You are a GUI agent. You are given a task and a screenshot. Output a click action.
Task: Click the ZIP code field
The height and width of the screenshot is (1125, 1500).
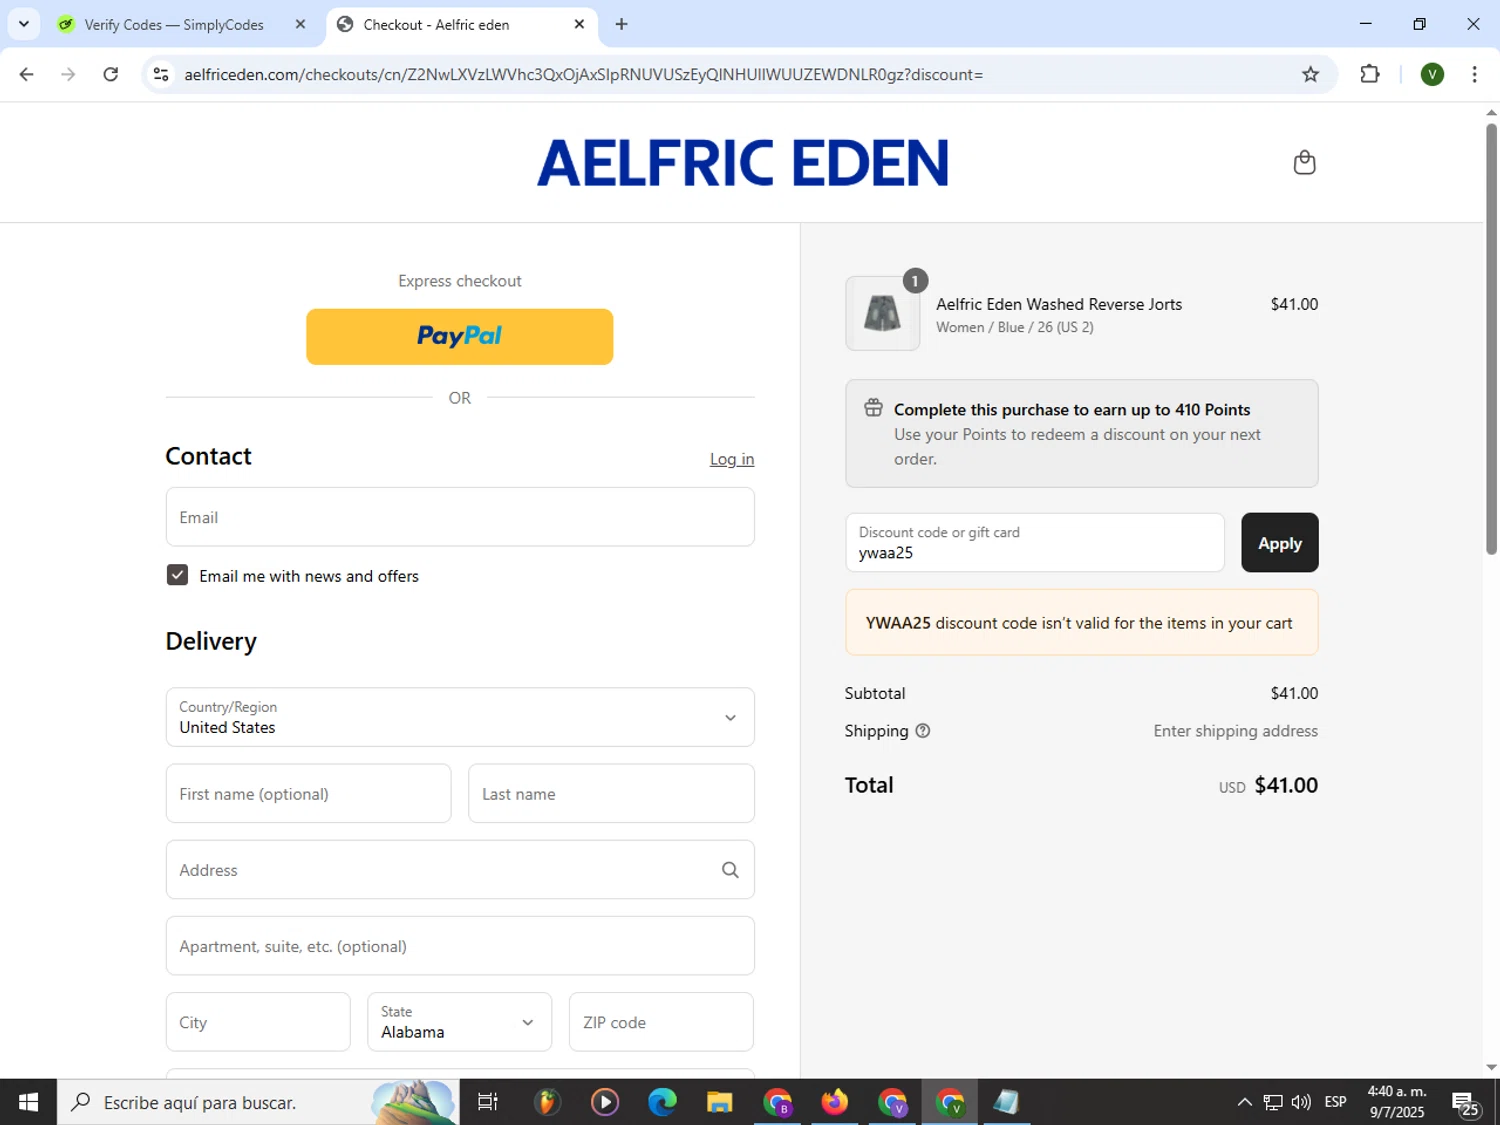pyautogui.click(x=661, y=1022)
